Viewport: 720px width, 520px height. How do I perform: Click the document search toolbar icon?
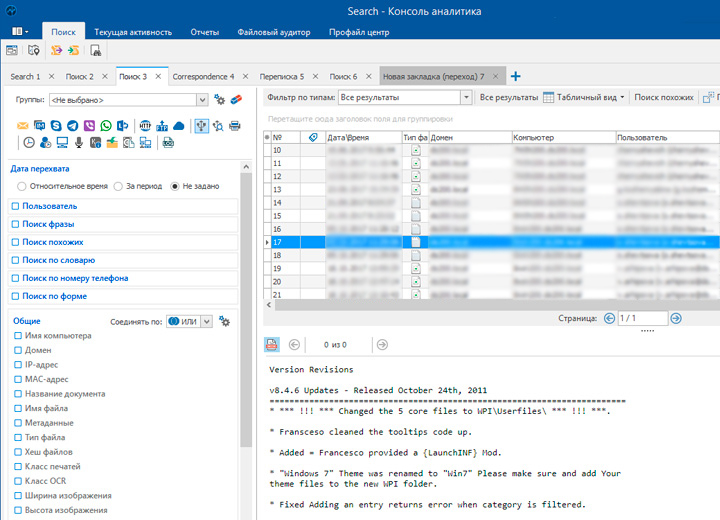(95, 50)
